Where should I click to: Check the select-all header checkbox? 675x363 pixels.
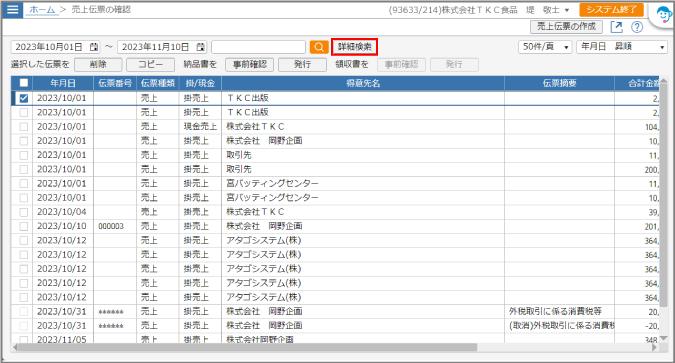point(24,83)
